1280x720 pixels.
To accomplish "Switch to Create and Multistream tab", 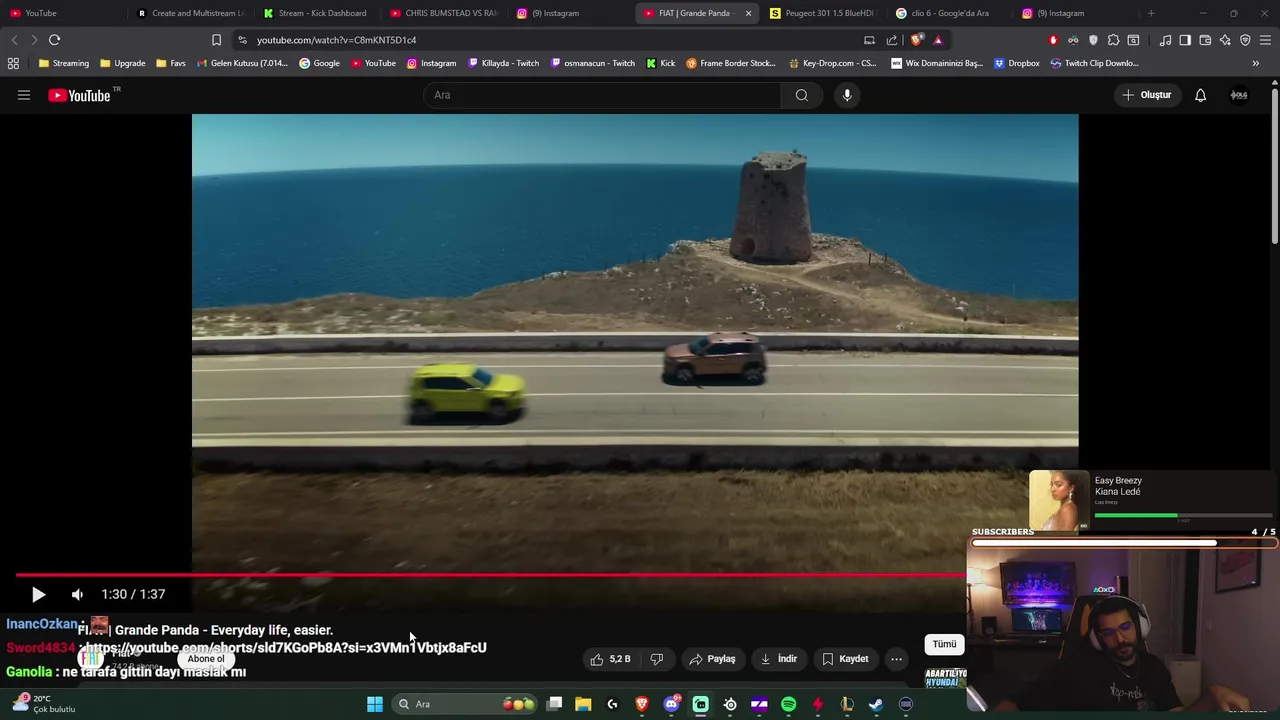I will pos(190,13).
